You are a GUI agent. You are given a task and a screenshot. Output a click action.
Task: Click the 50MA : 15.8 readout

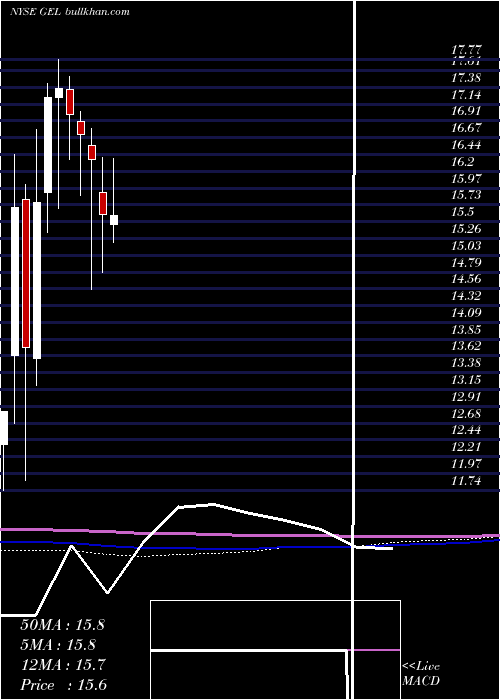pos(62,625)
